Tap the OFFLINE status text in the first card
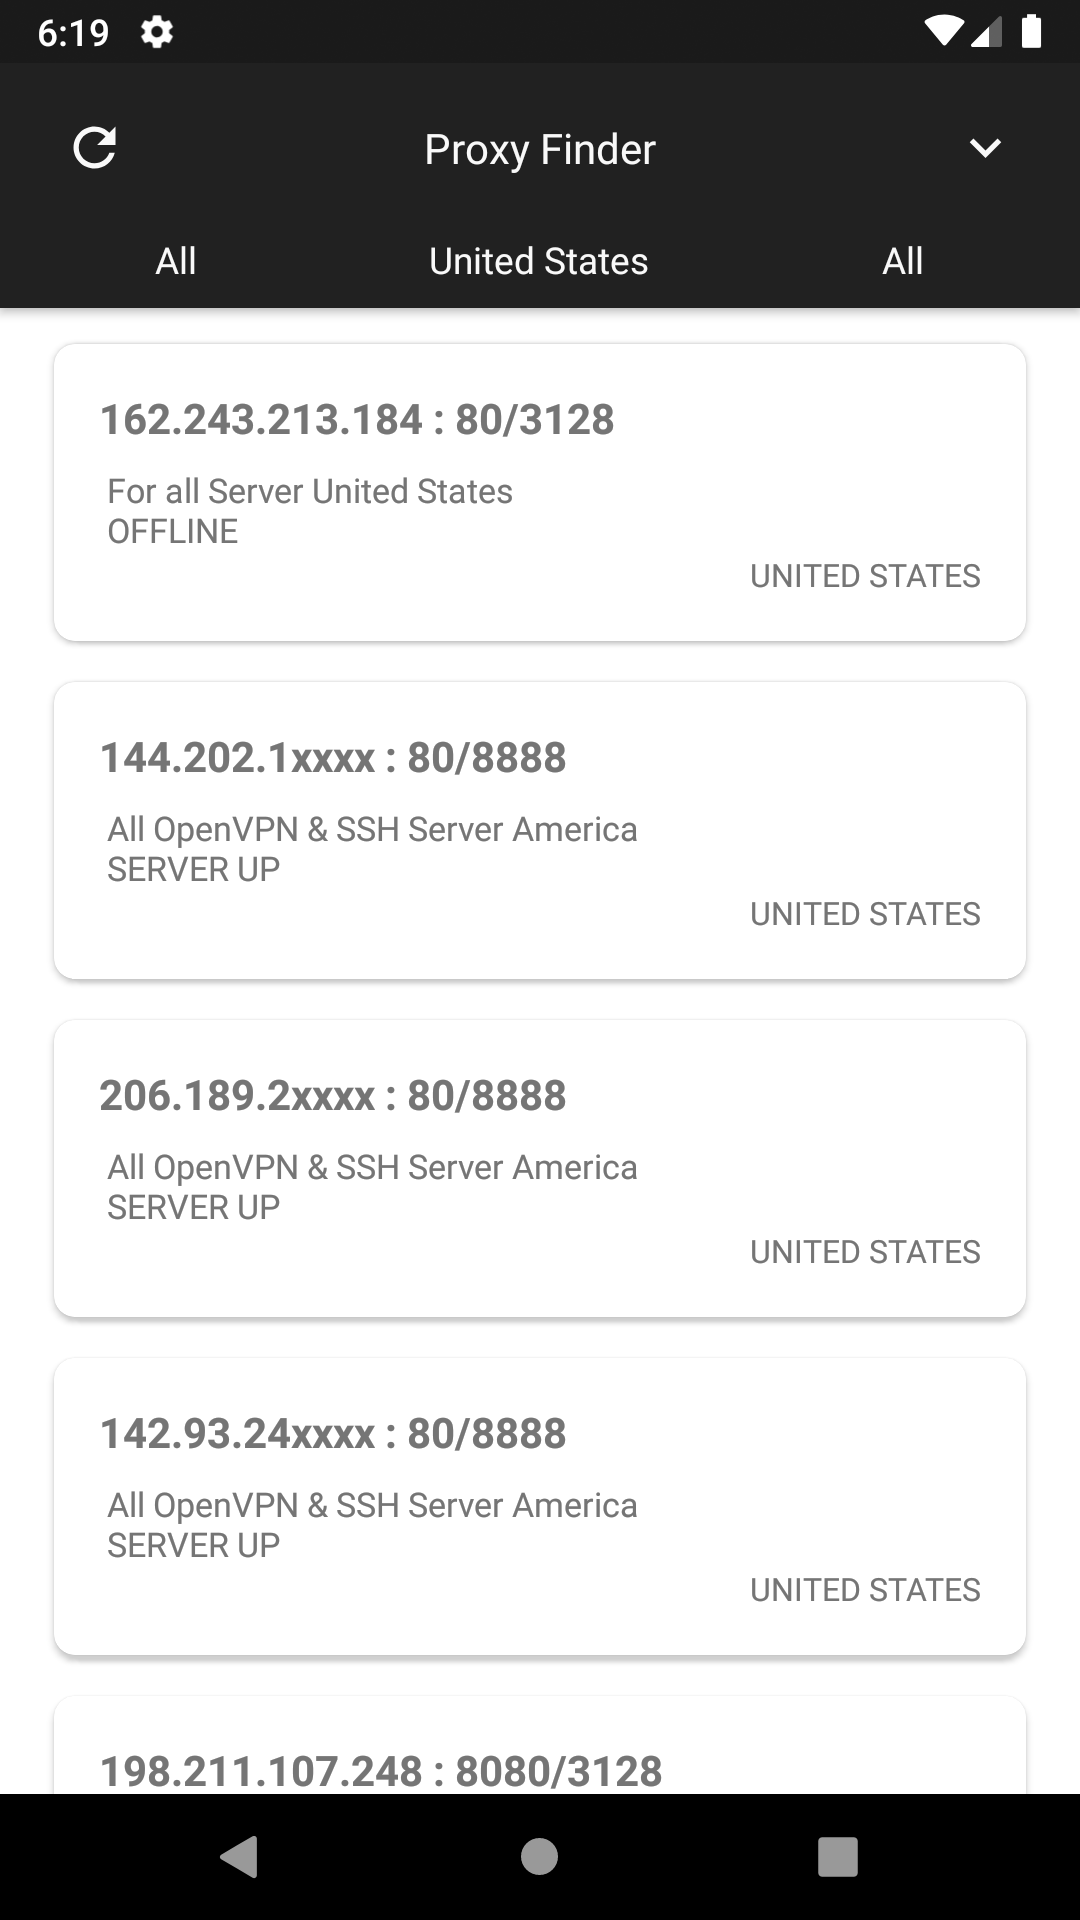The image size is (1080, 1920). [x=173, y=531]
